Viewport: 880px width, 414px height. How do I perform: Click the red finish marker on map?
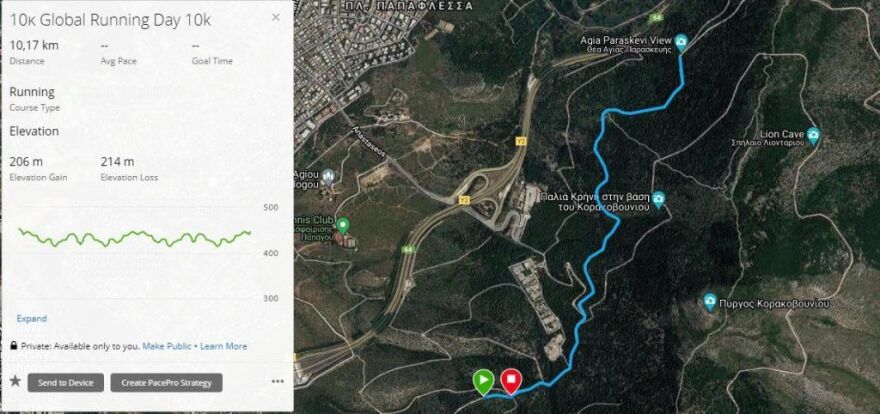(511, 381)
